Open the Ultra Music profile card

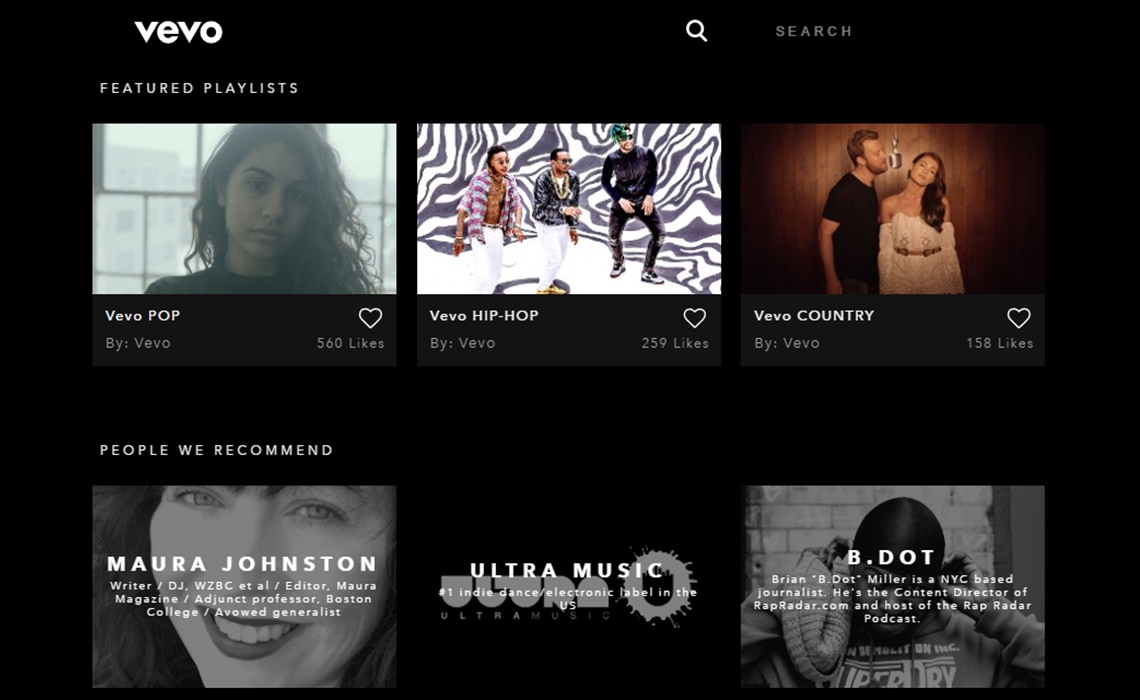click(x=568, y=587)
